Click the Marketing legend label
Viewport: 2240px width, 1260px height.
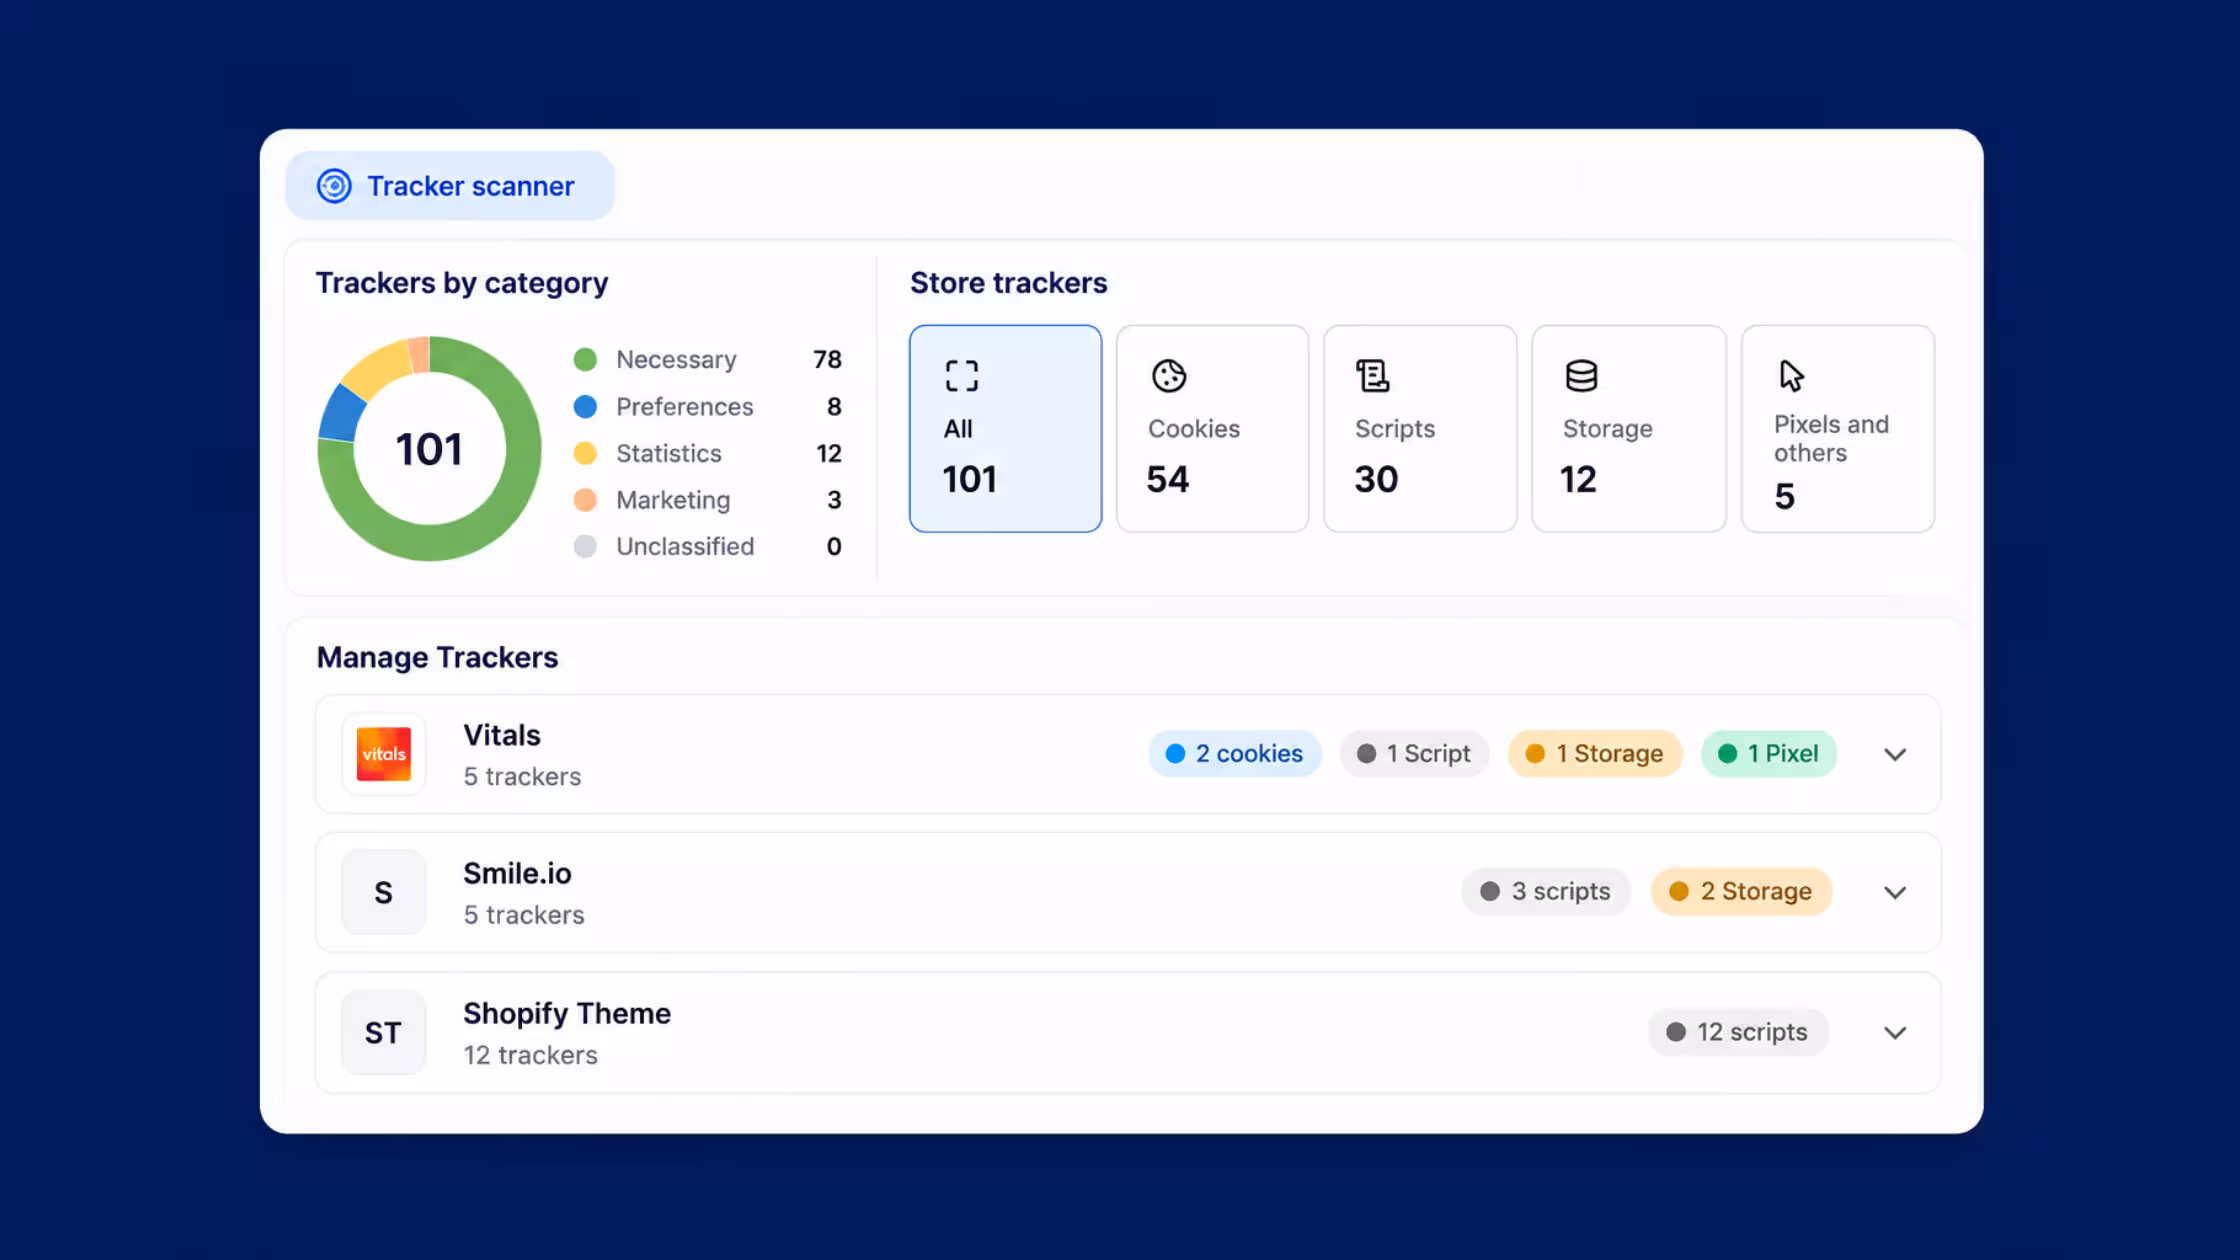pos(673,500)
